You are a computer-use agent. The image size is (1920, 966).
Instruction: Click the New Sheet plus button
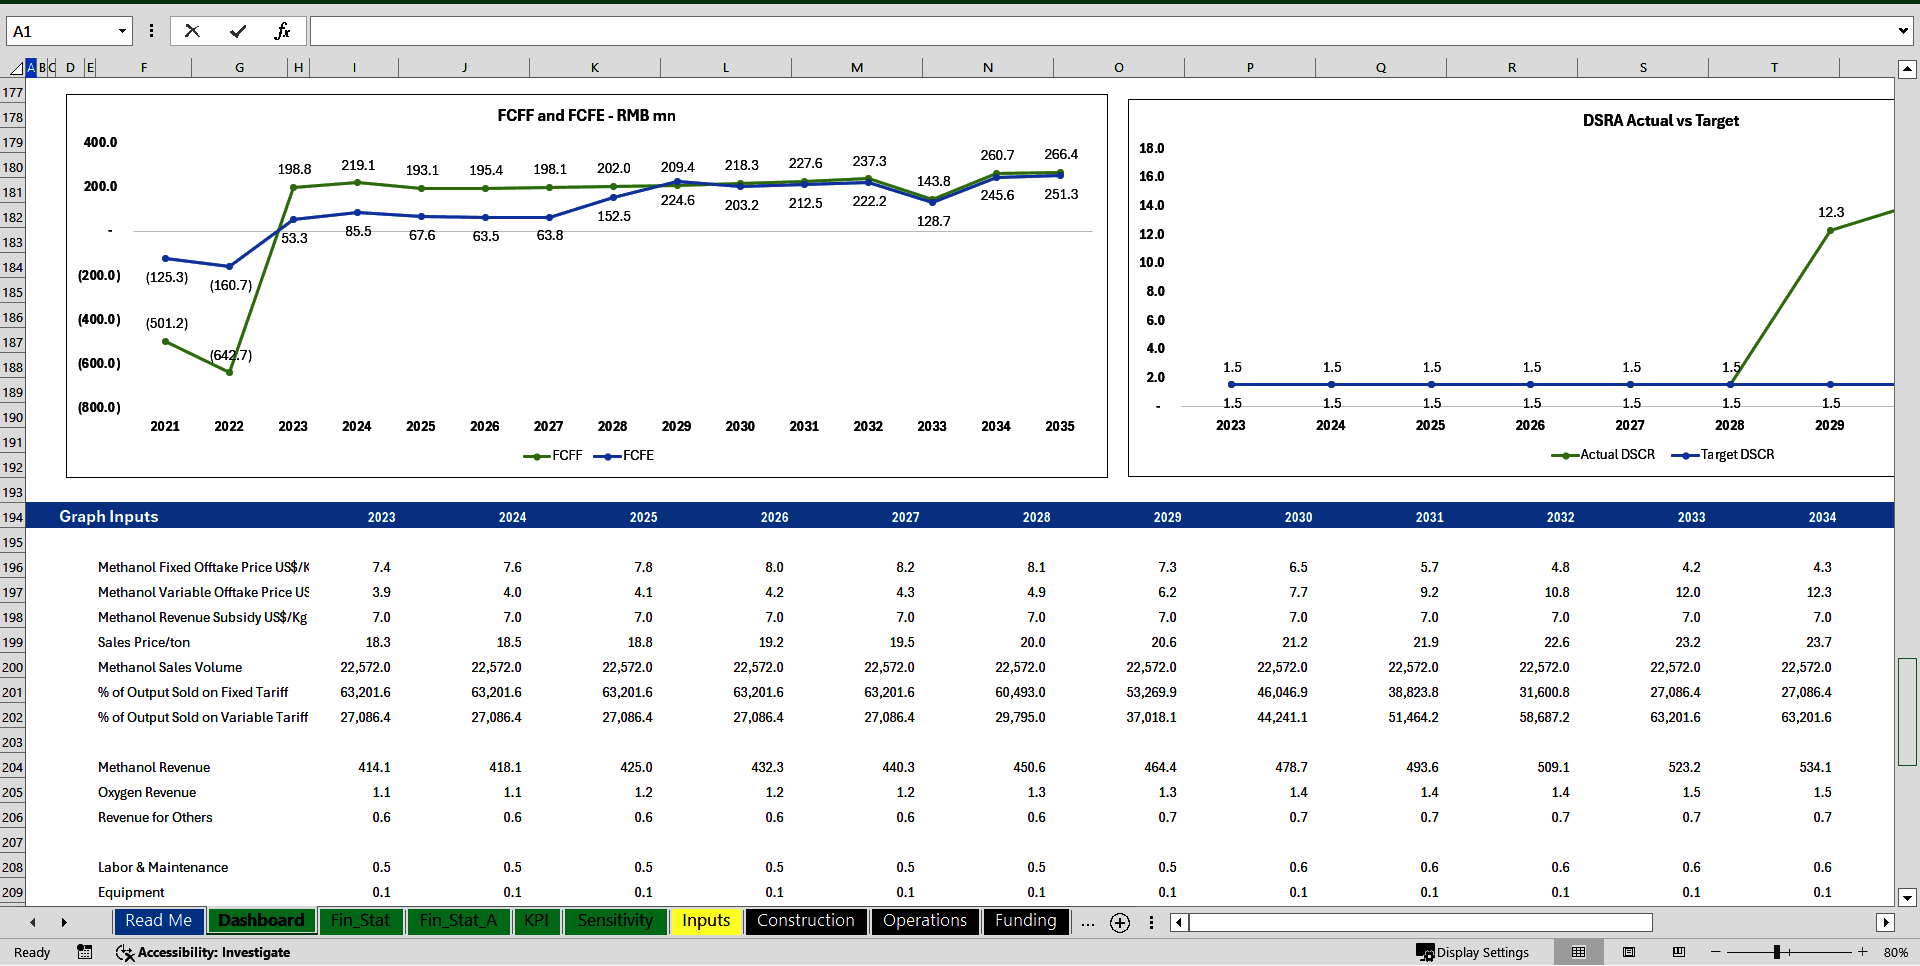pyautogui.click(x=1119, y=922)
